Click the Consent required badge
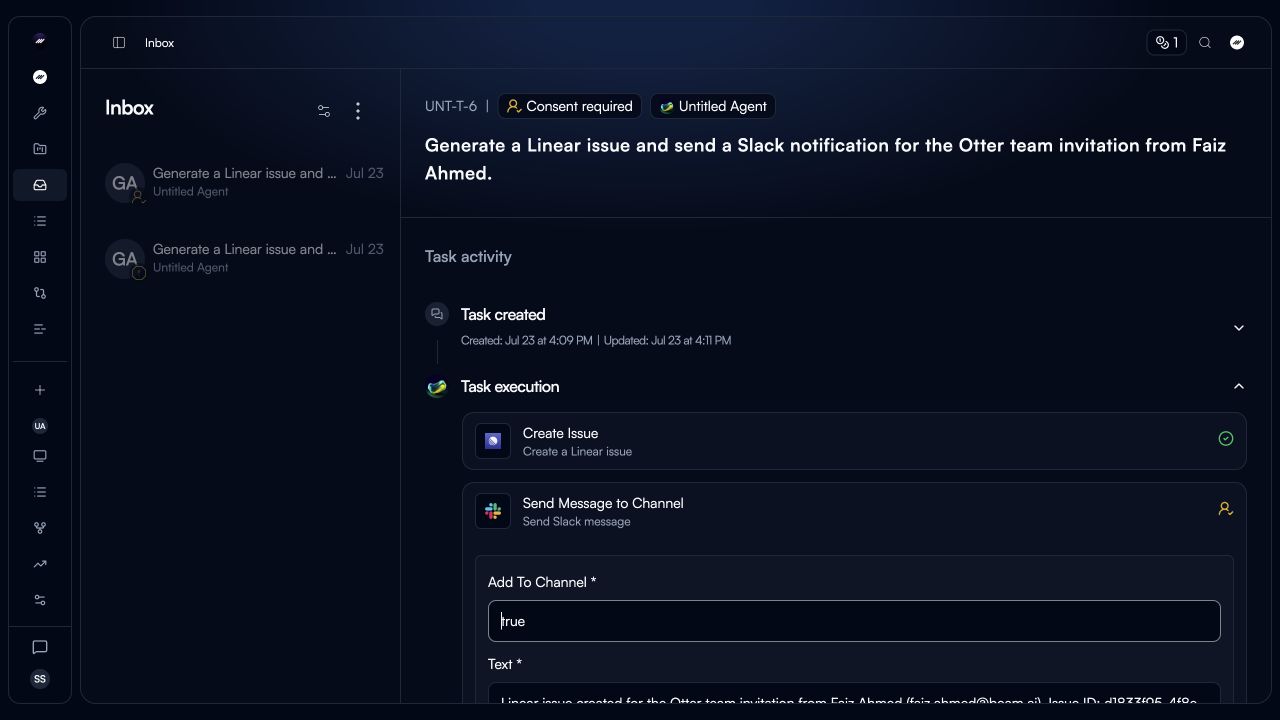Screen dimensions: 1280x720 pyautogui.click(x=570, y=106)
